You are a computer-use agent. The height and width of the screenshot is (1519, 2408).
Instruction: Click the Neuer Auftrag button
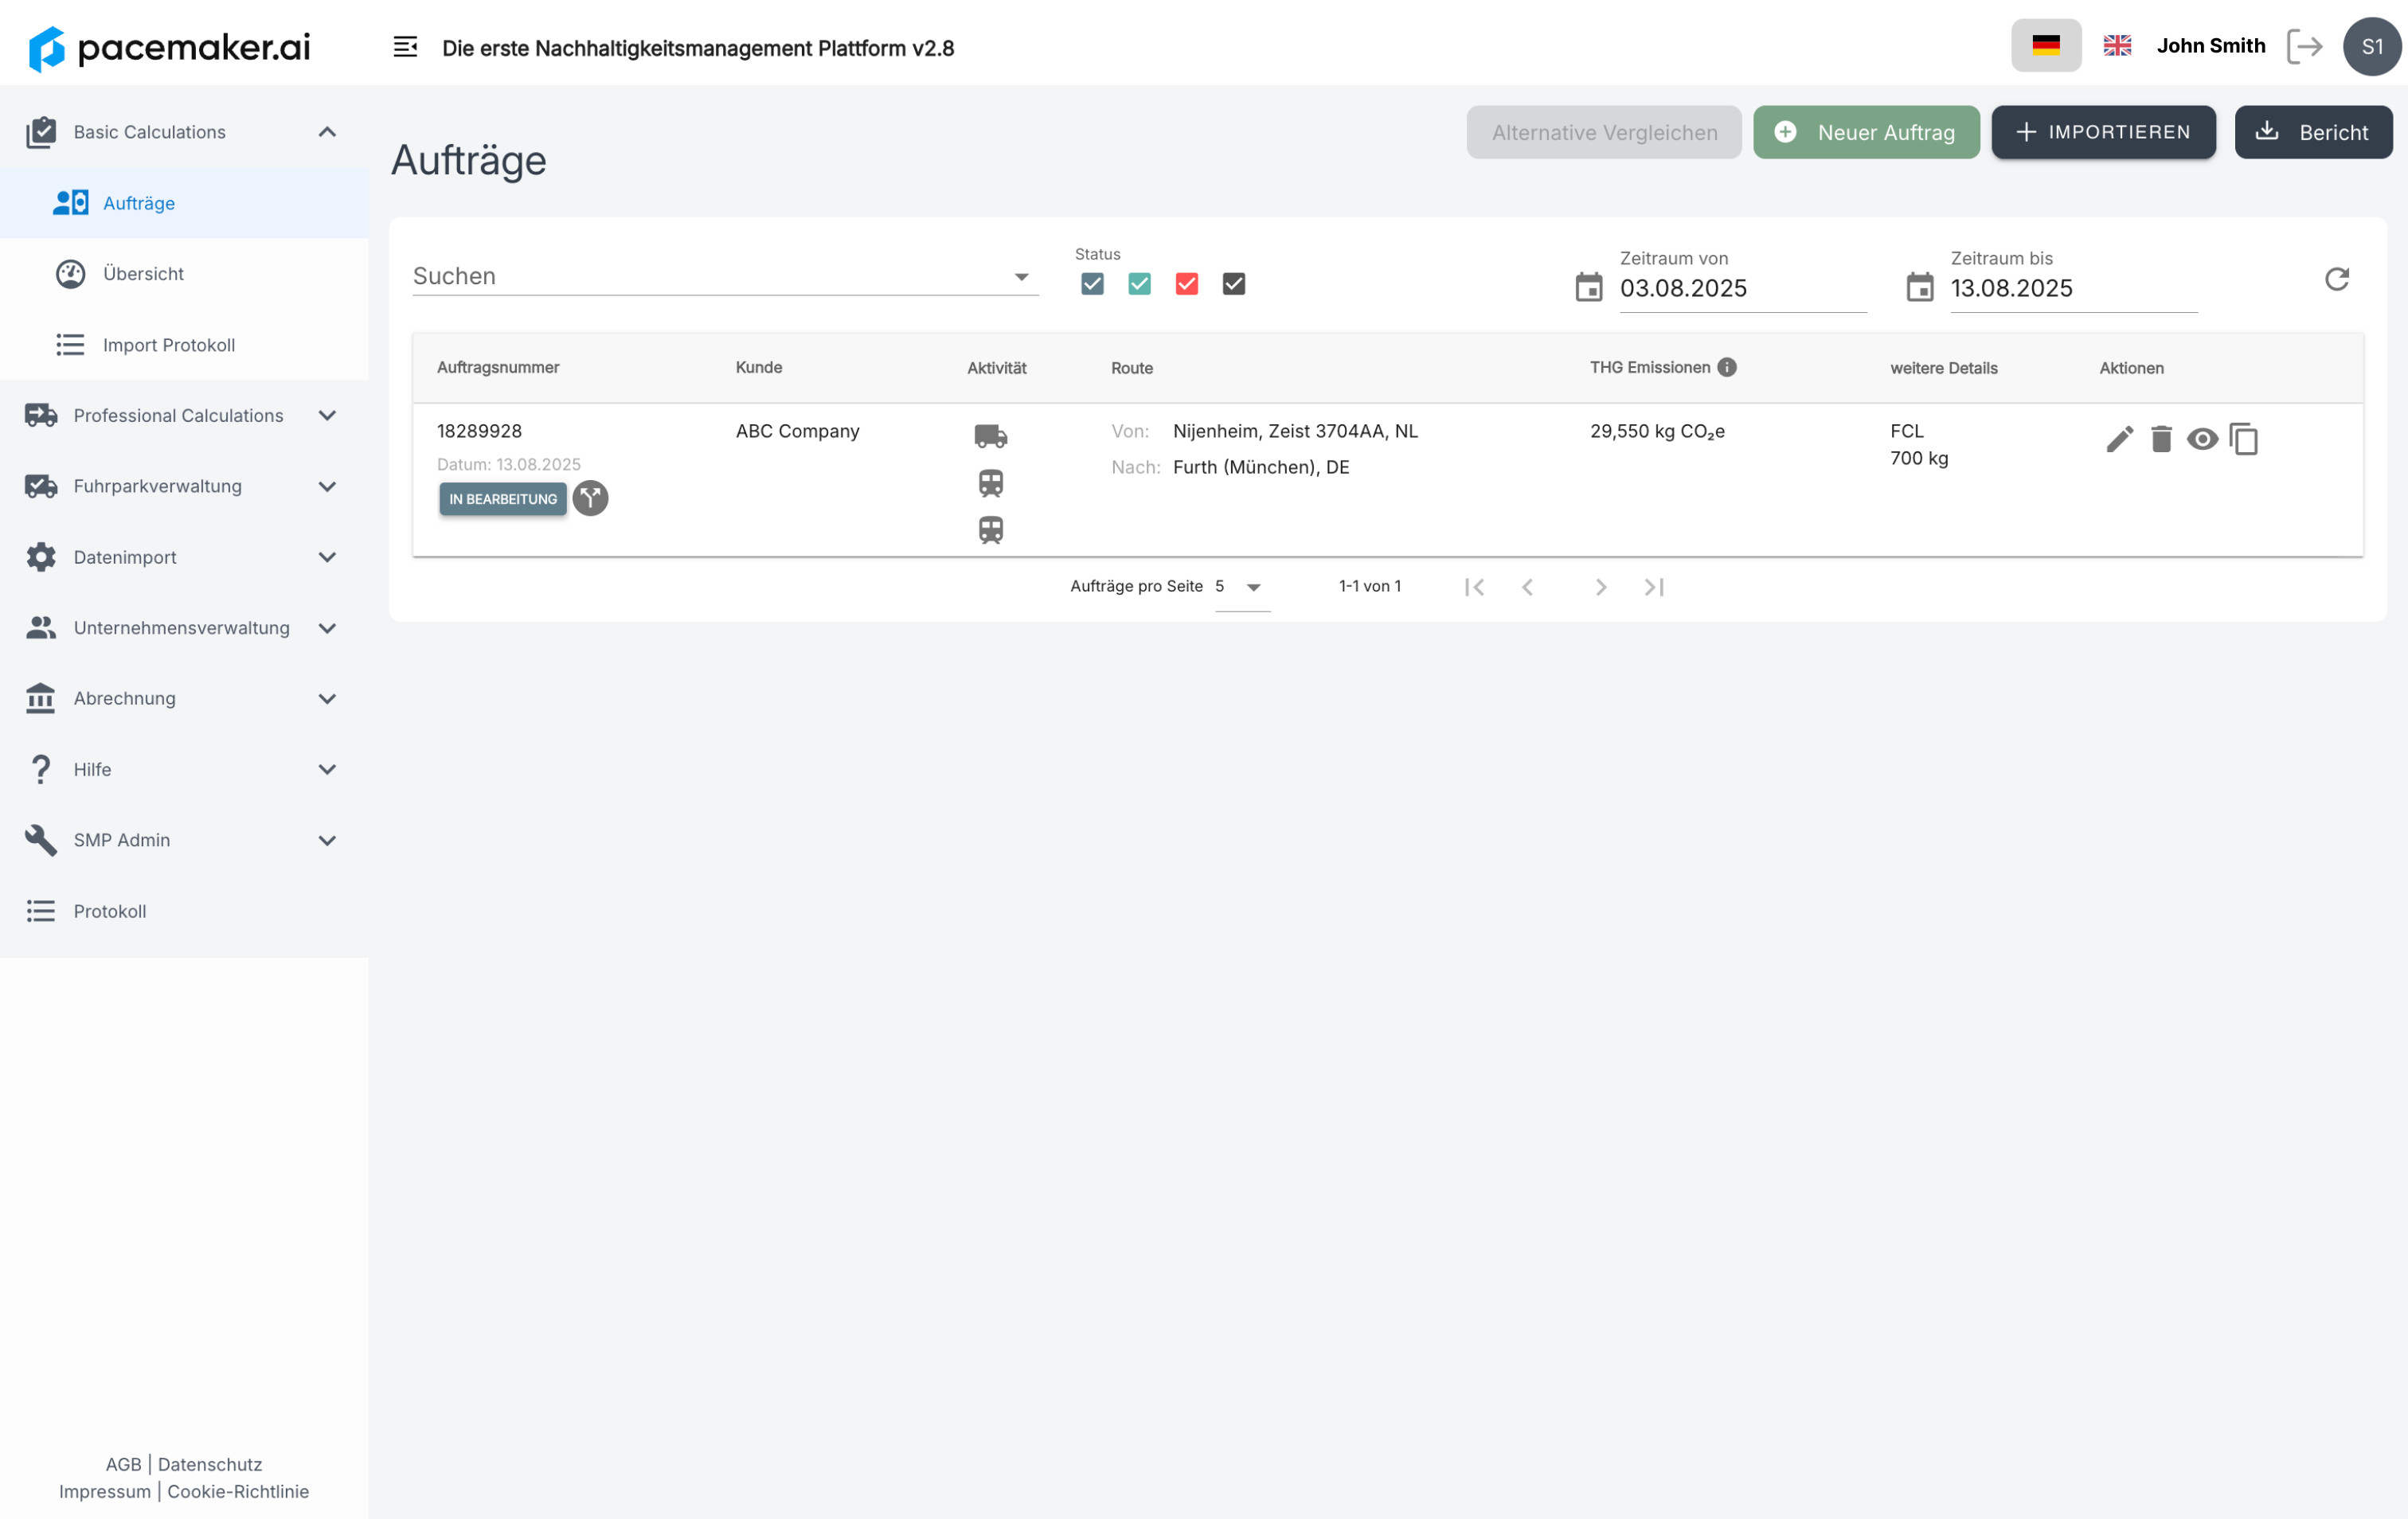click(1865, 132)
